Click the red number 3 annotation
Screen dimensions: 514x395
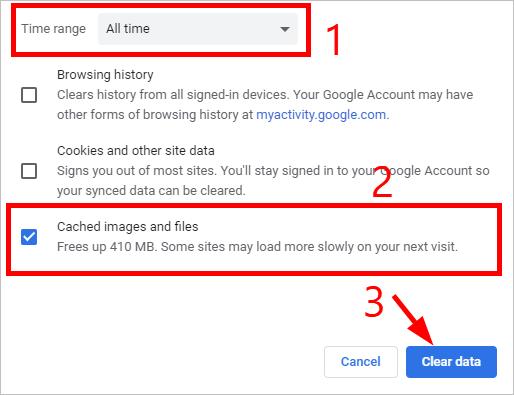coord(374,302)
